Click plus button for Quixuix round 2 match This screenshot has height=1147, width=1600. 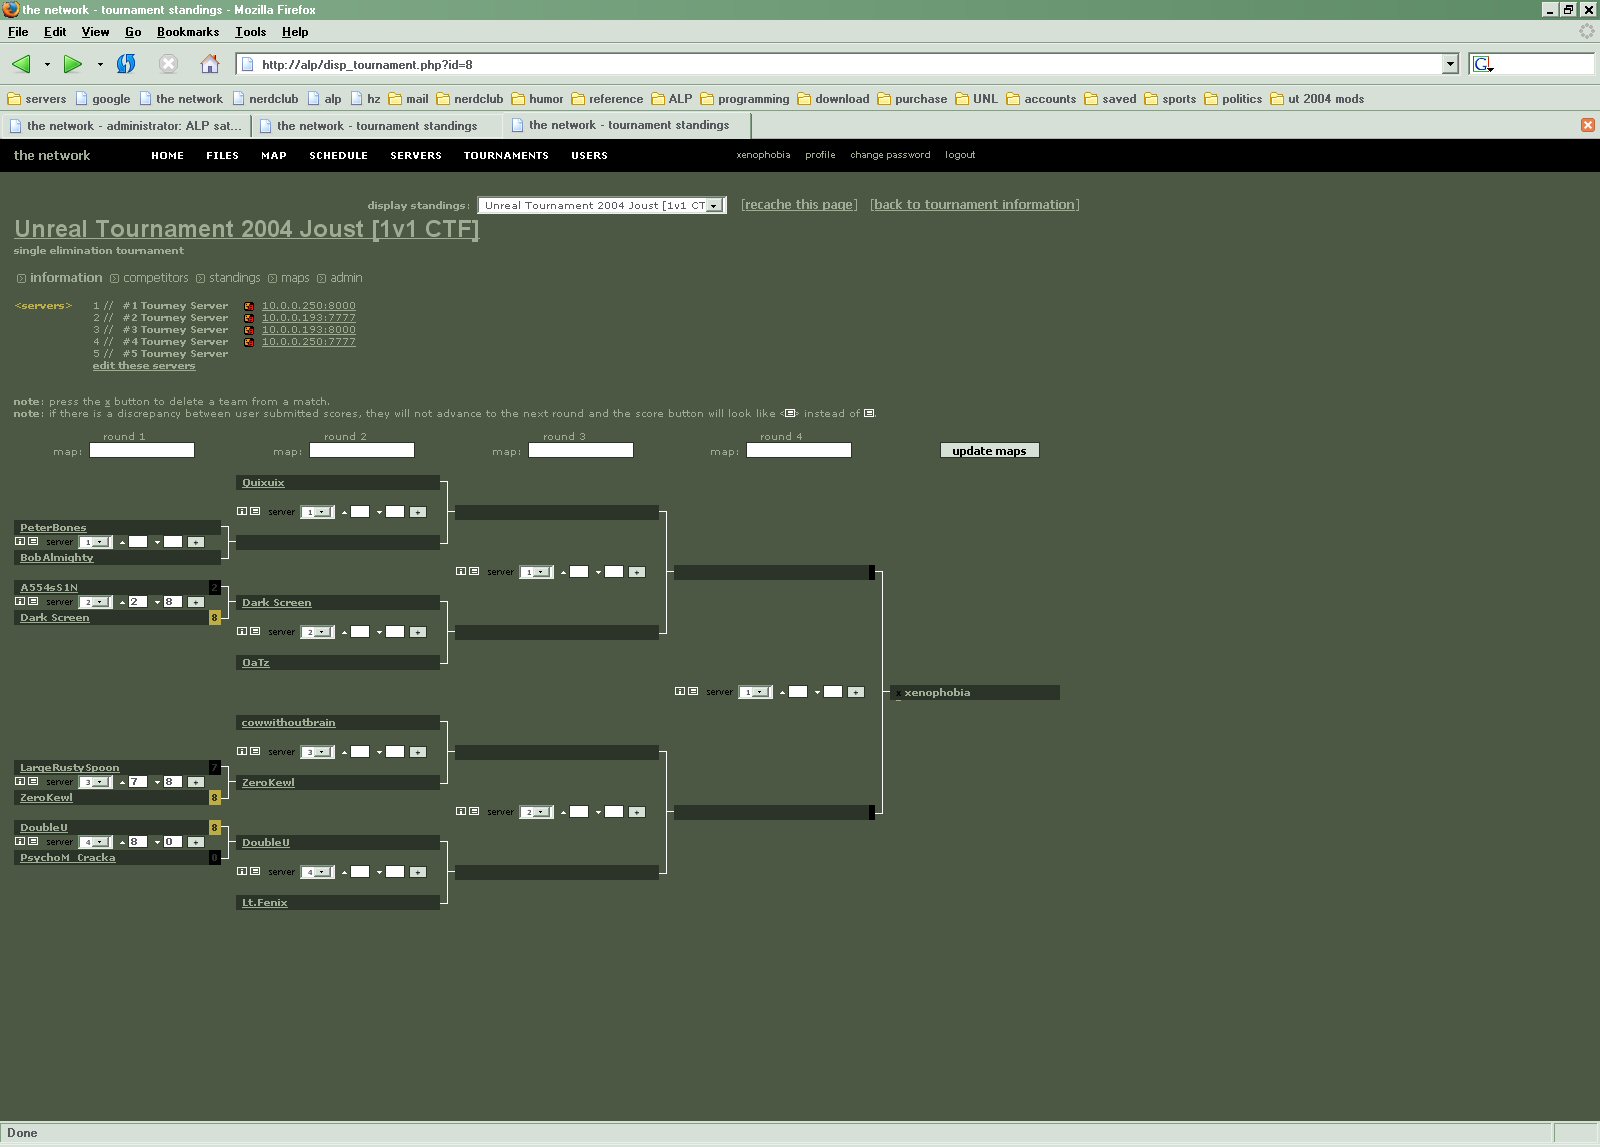[x=418, y=512]
